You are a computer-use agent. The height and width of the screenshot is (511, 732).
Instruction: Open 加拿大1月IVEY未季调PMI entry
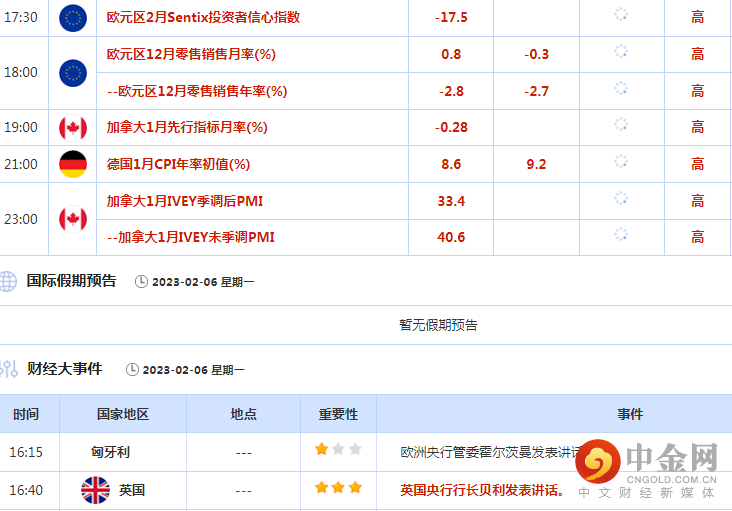tap(190, 237)
